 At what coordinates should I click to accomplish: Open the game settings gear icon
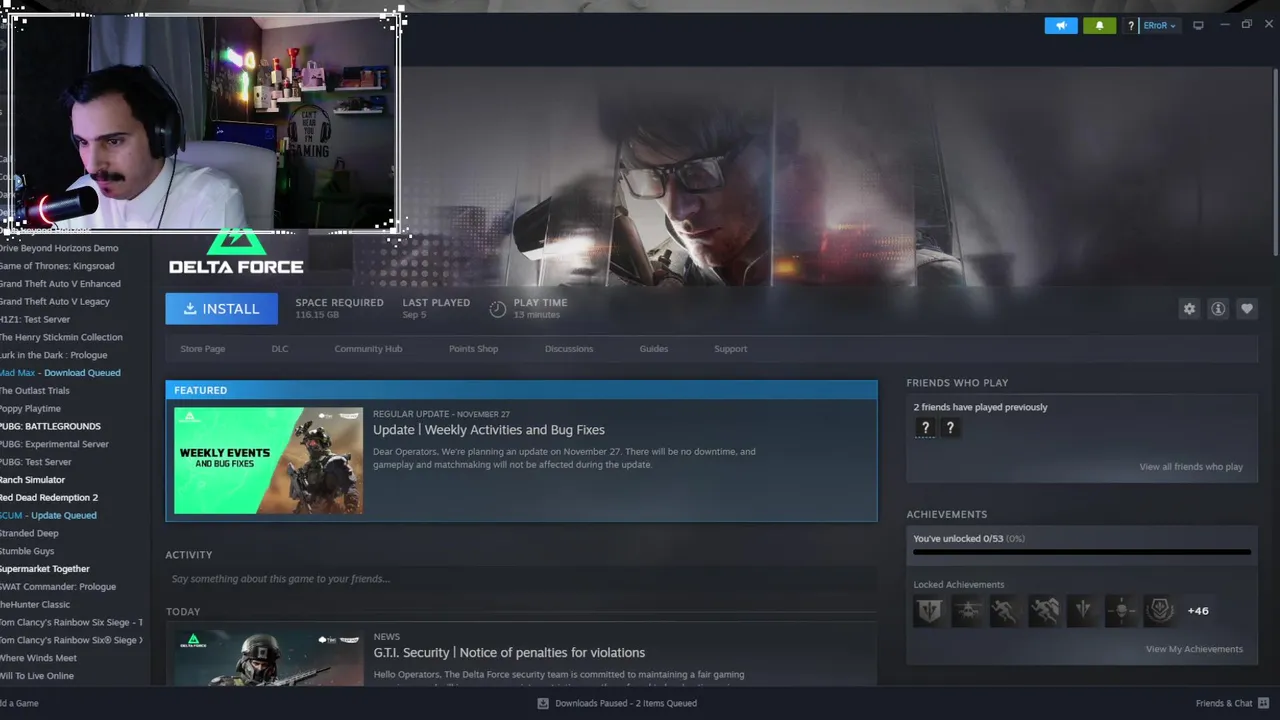tap(1189, 309)
